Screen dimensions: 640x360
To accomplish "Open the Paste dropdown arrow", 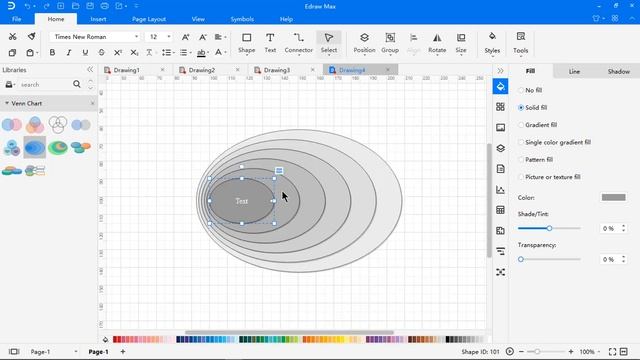I will coord(37,53).
